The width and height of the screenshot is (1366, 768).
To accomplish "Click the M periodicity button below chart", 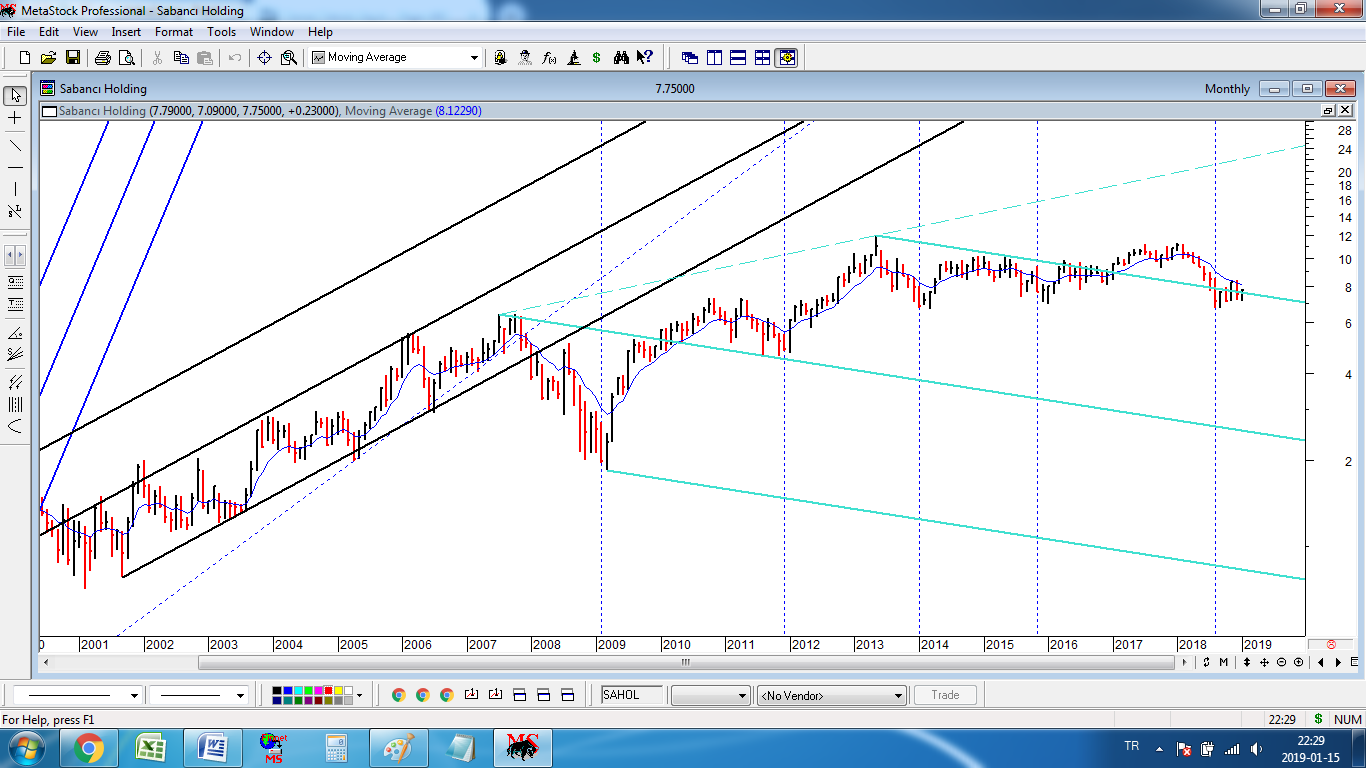I will coord(1224,662).
